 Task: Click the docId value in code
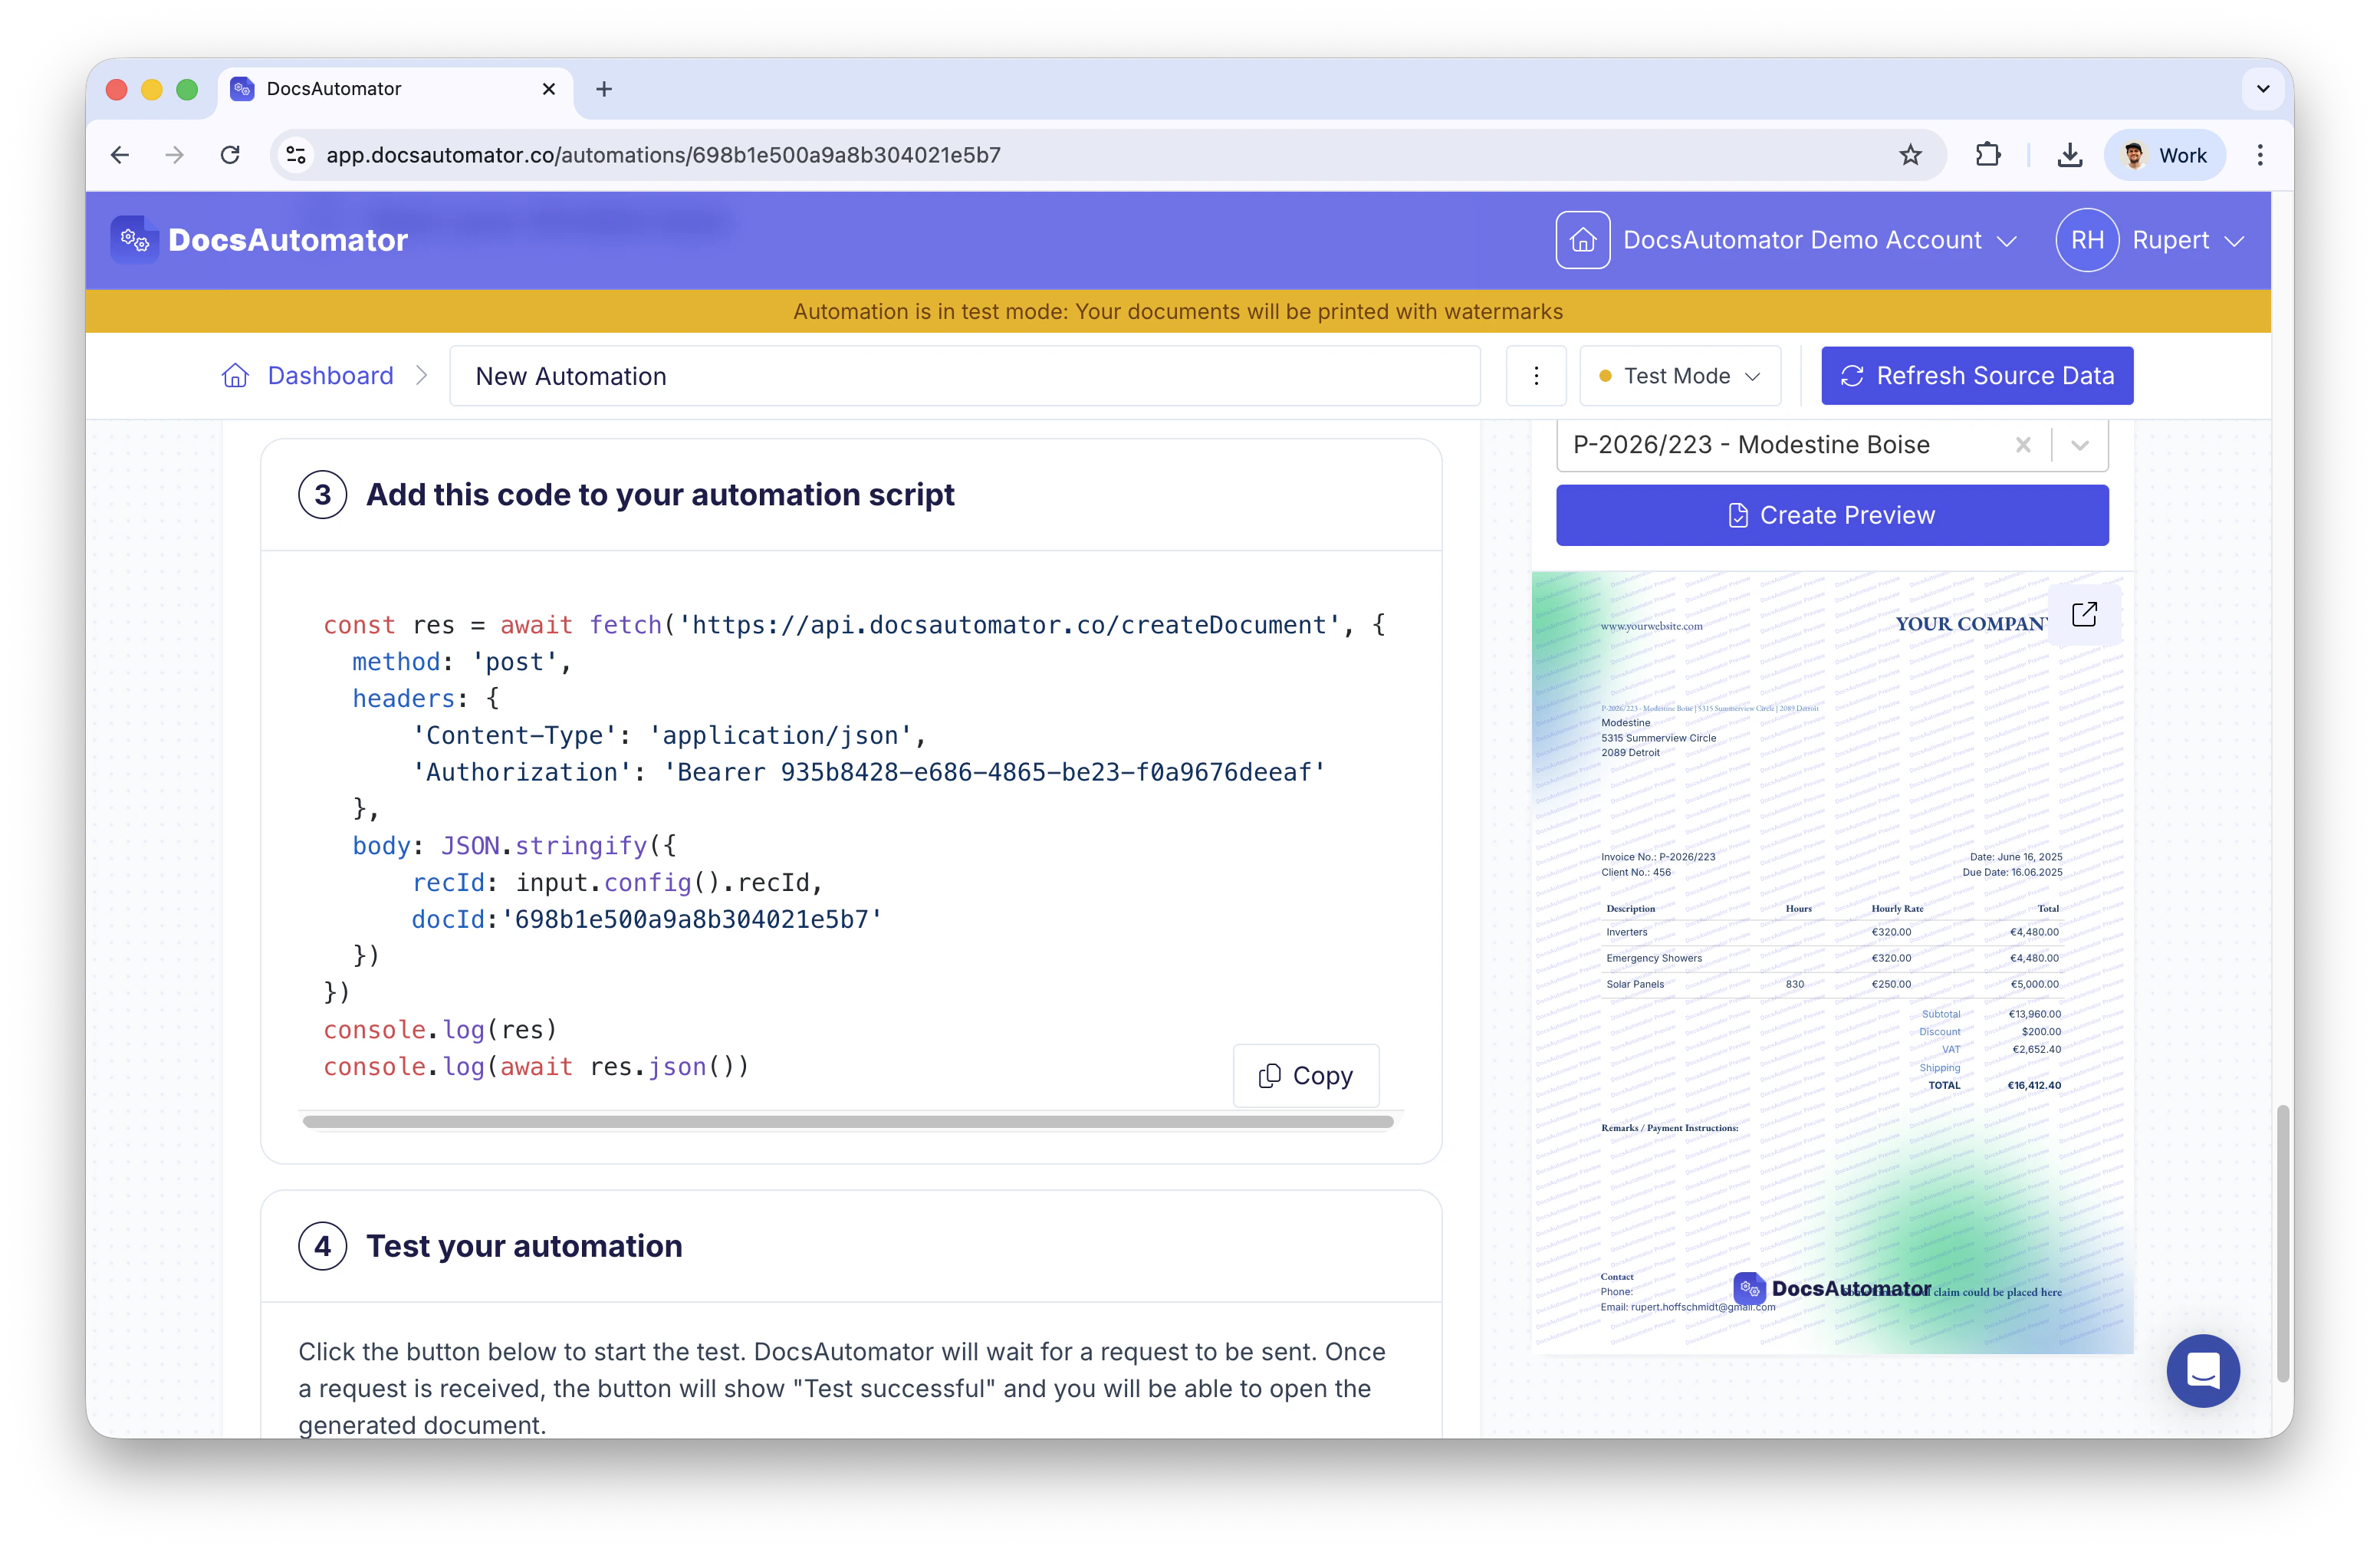pyautogui.click(x=692, y=919)
